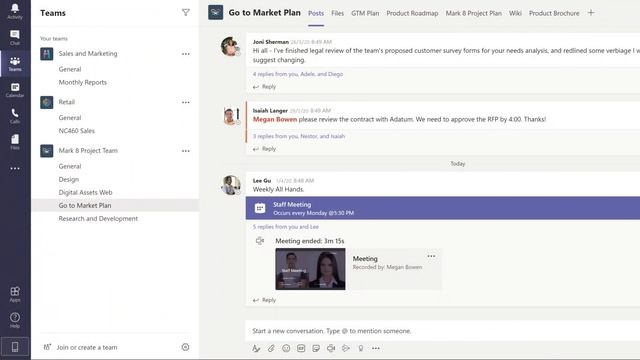Open Joni Sherman's profile picture
The height and width of the screenshot is (360, 640).
tap(231, 46)
